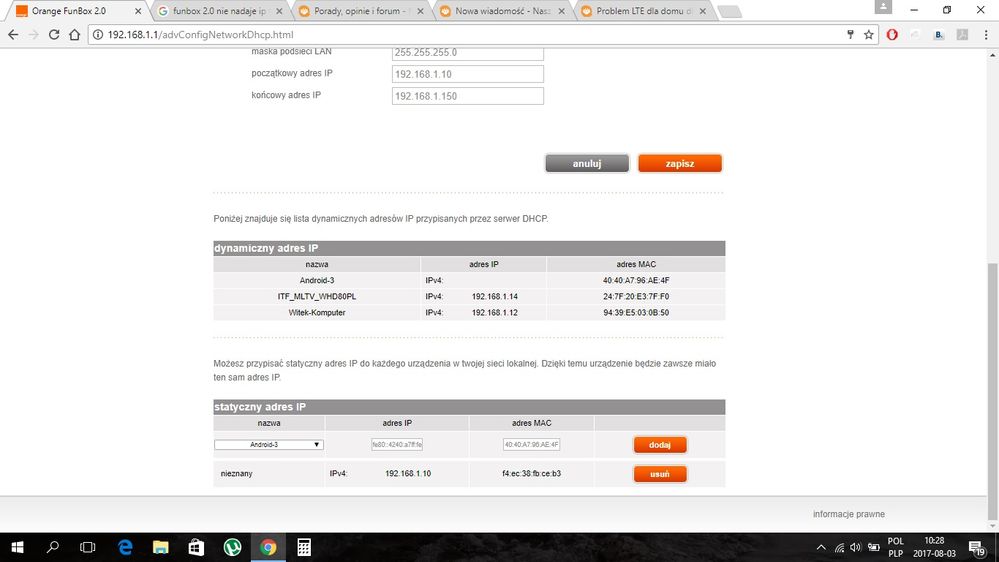Click static MAC address input 40:40:A7:96:AE:4F
The image size is (999, 562).
(x=531, y=445)
